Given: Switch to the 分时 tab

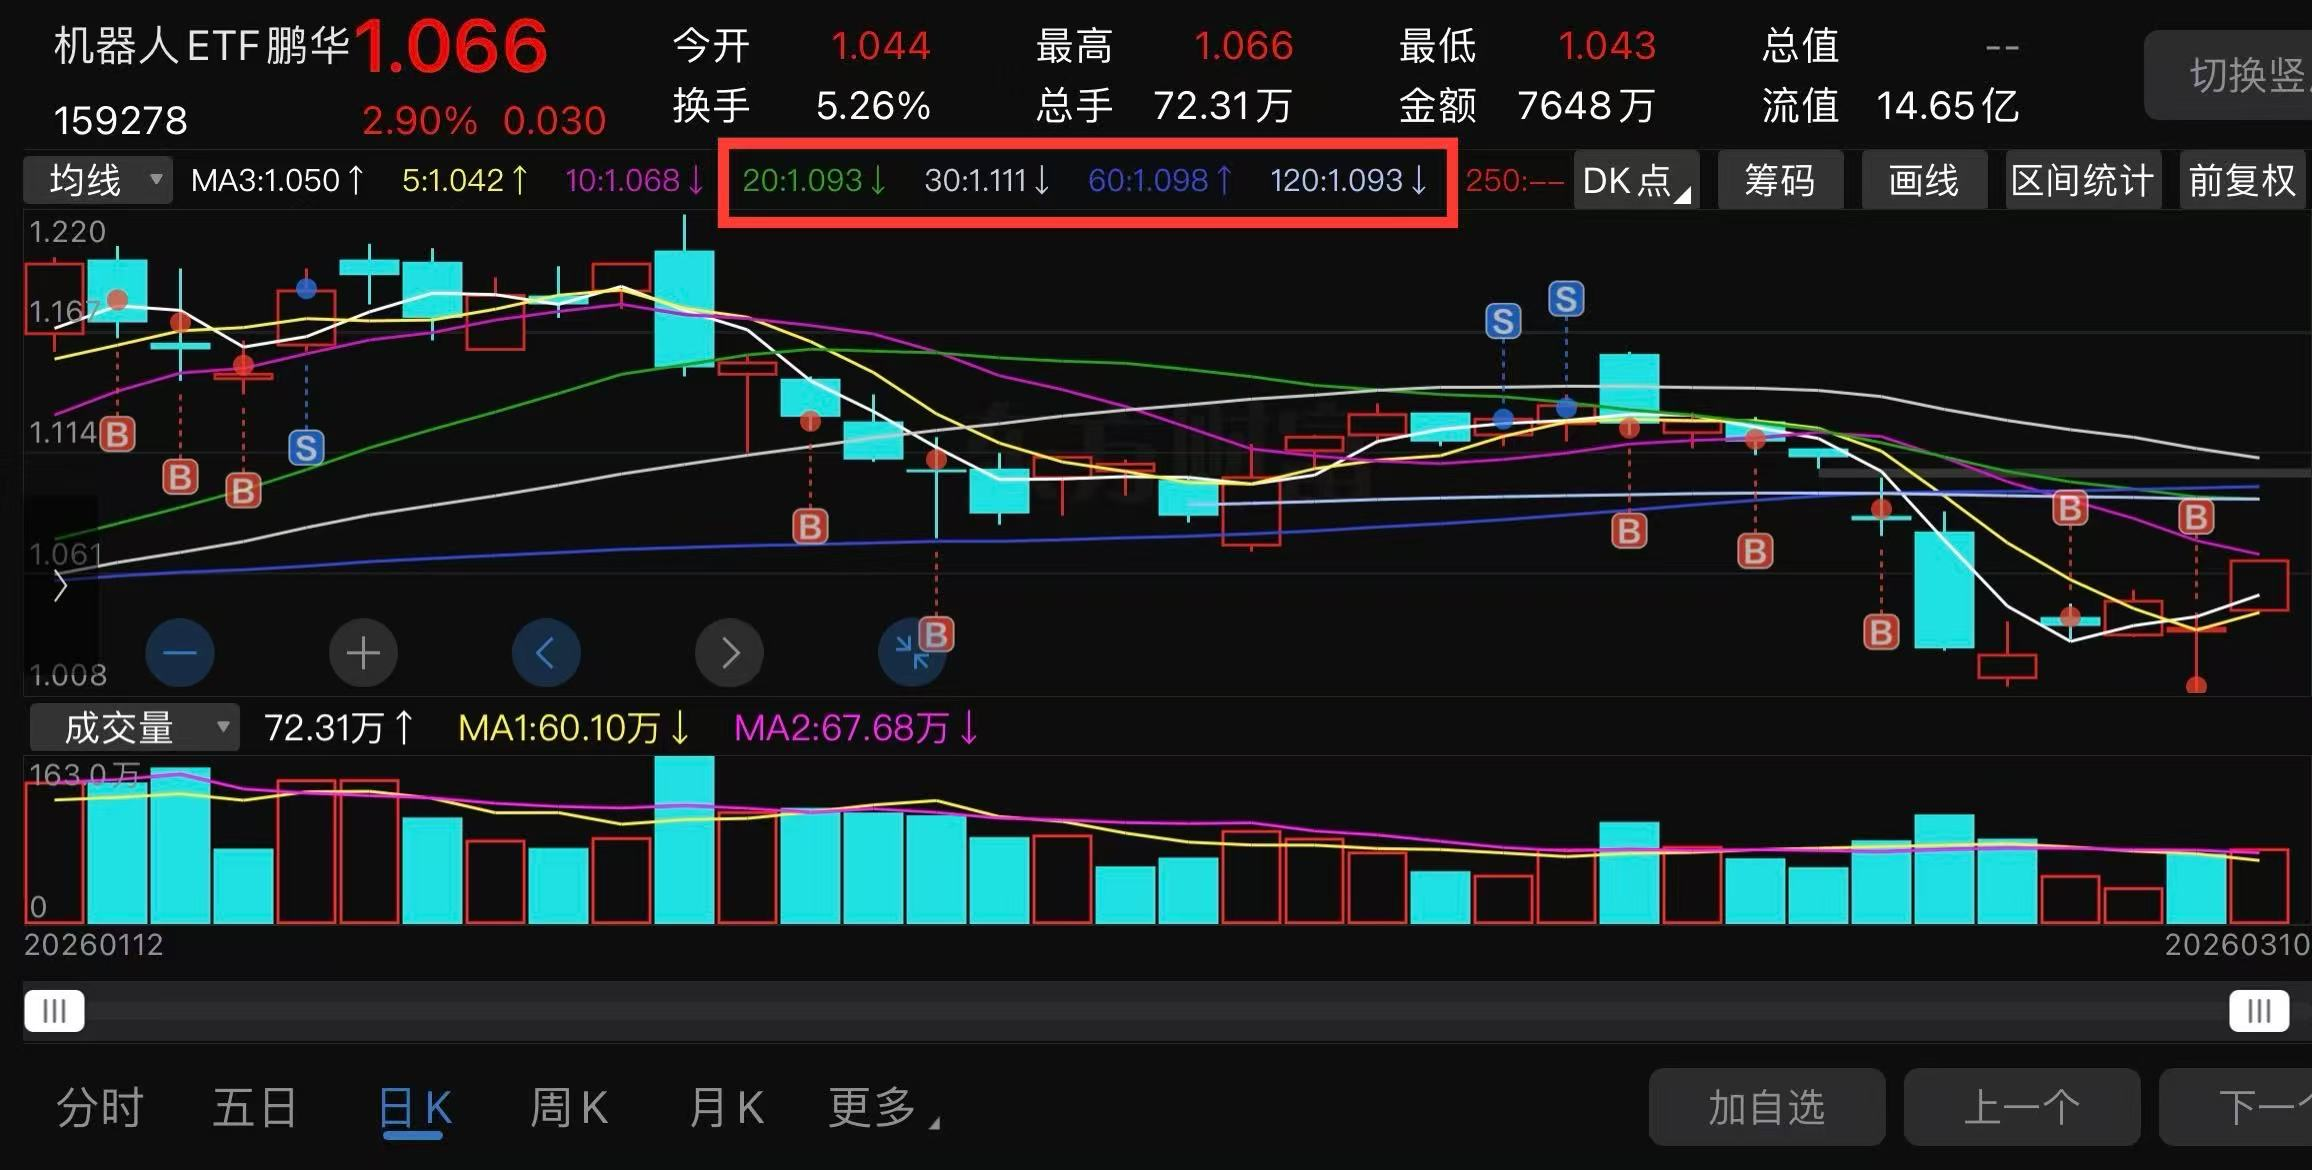Looking at the screenshot, I should click(100, 1108).
